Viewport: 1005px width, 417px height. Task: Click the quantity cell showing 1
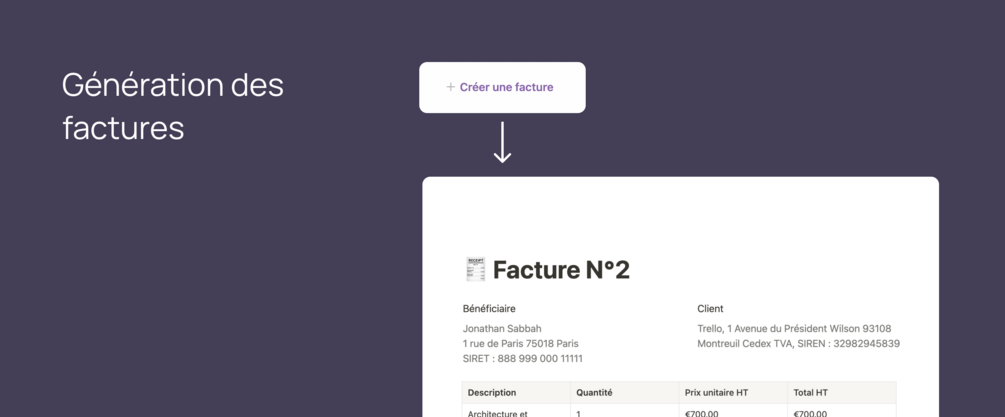(579, 412)
